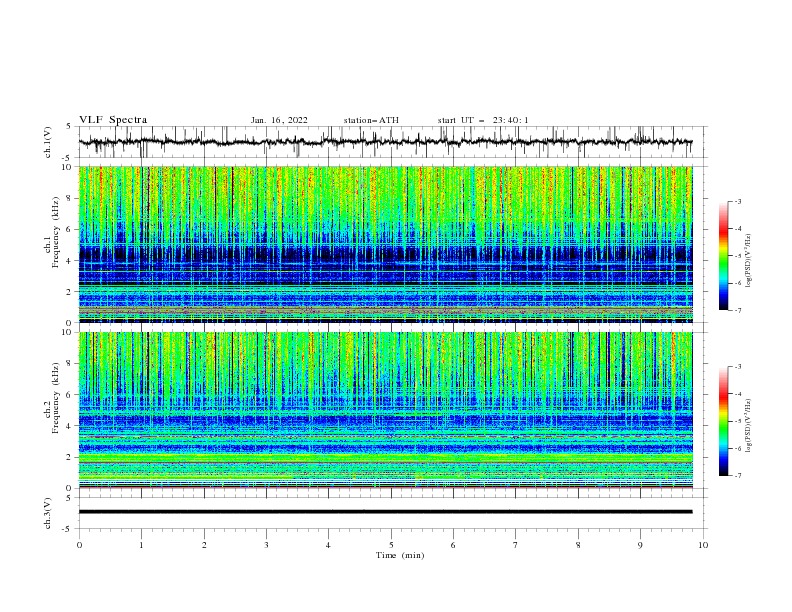Click the "-7" value on ch.2 colorbar
The image size is (792, 612).
[x=737, y=475]
